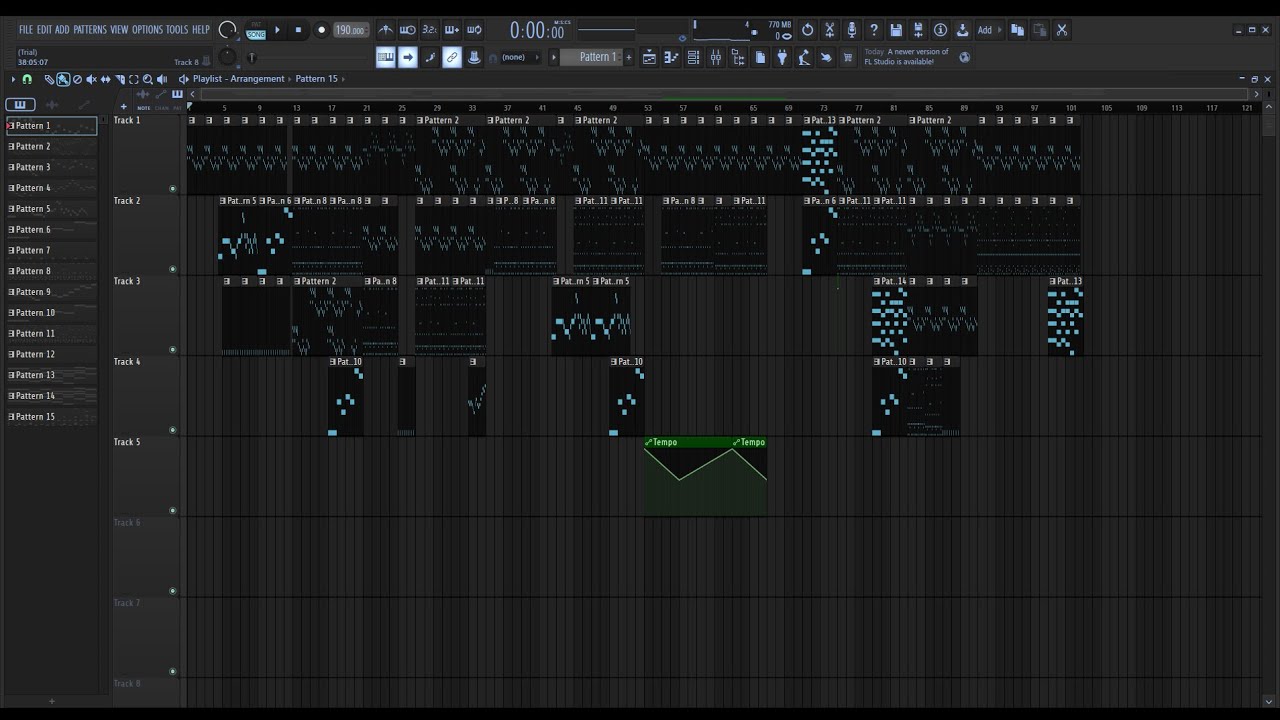Toggle typing keyboard to piano button
This screenshot has width=1280, height=720.
[385, 57]
